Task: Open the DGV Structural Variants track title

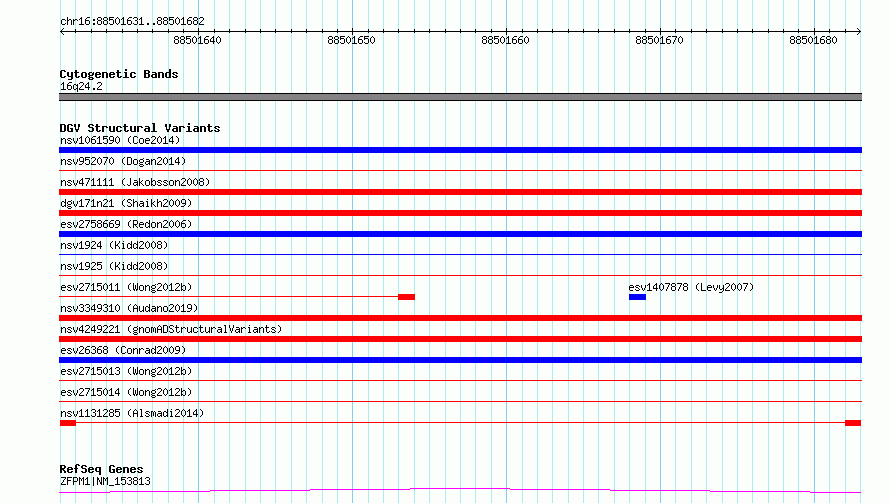Action: click(140, 128)
